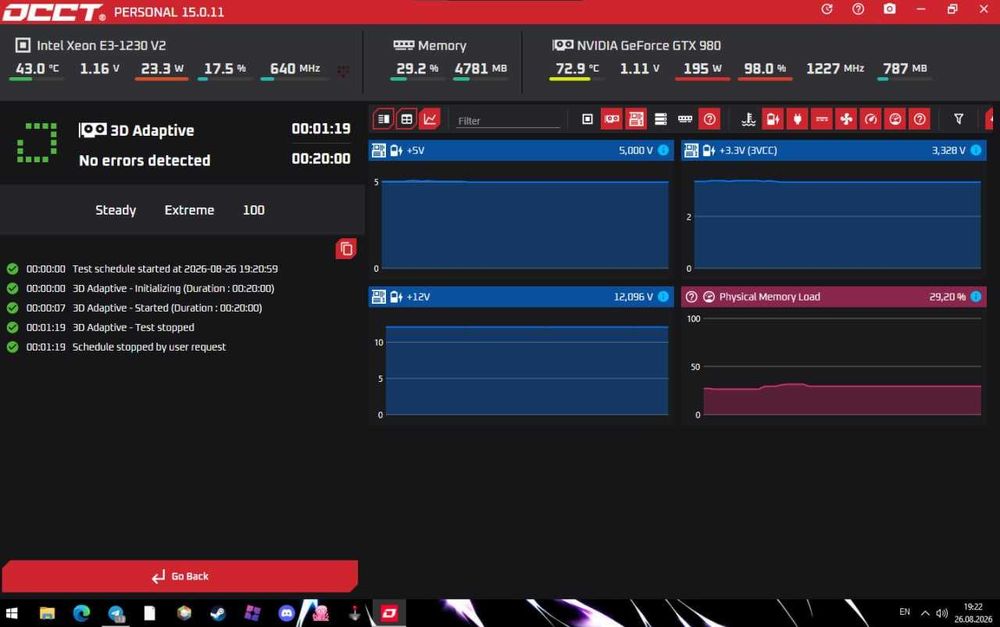
Task: Click the history clock icon in title bar
Action: [x=827, y=9]
